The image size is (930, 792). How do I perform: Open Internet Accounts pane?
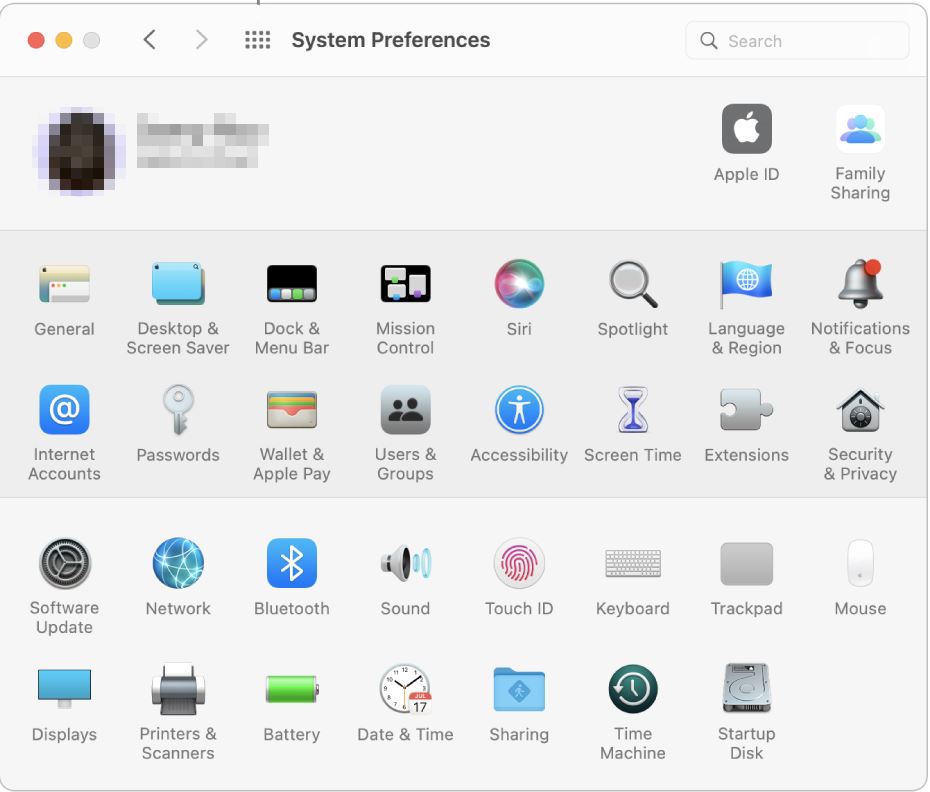[x=64, y=410]
